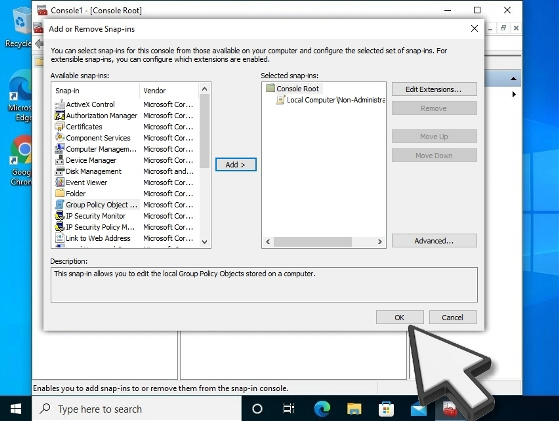Click the Console Root folder icon
The width and height of the screenshot is (559, 421).
pos(271,88)
